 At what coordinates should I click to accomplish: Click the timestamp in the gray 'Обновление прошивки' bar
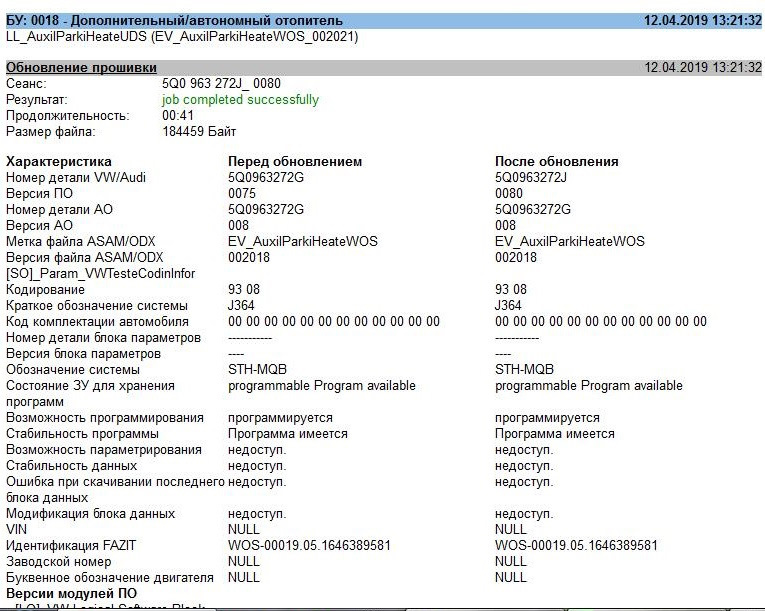[x=703, y=67]
